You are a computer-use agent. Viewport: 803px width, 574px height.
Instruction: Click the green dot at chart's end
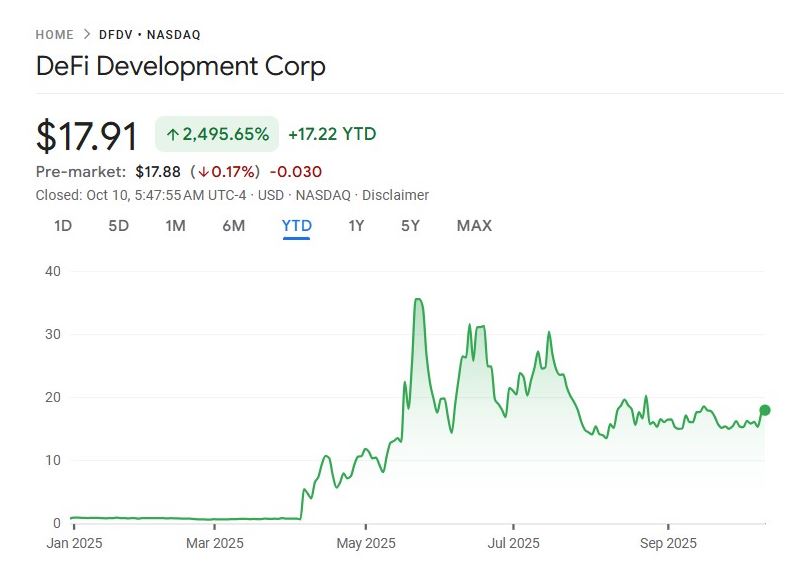[765, 410]
